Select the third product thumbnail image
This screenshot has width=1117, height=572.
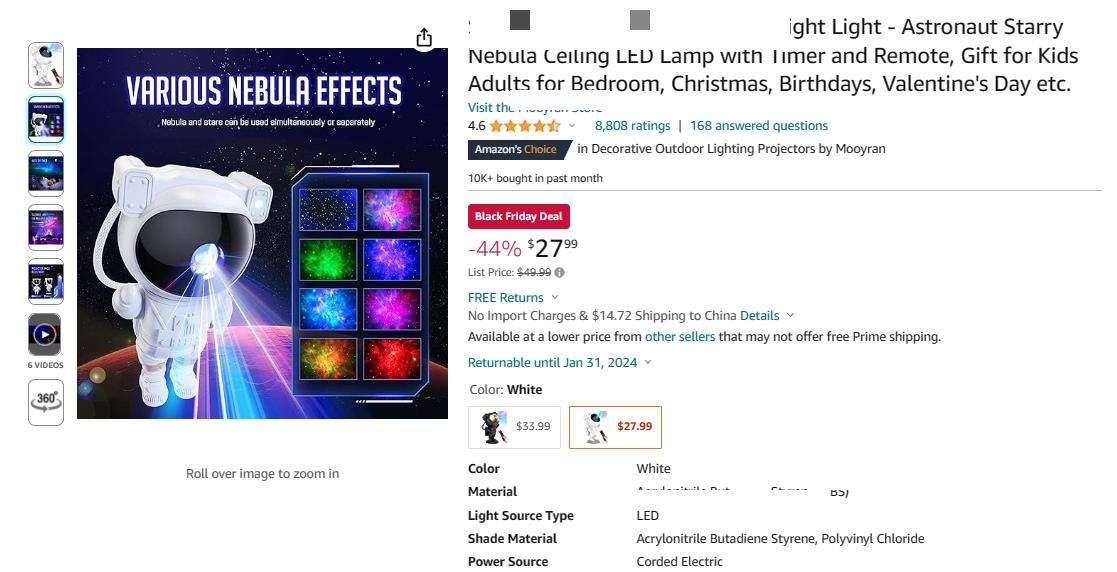coord(46,173)
